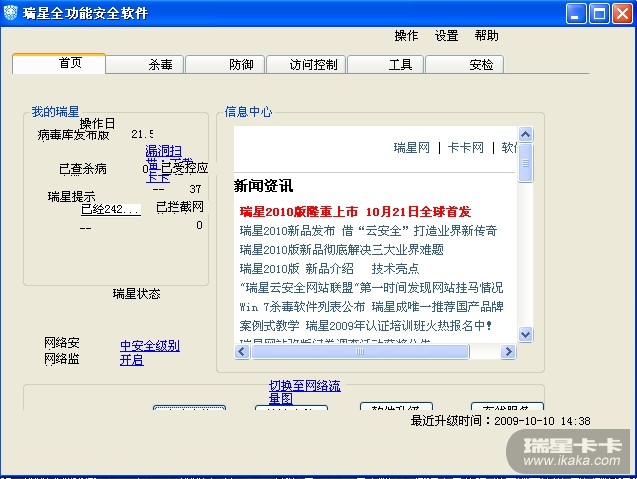Click the Rising shield icon in title bar
Image resolution: width=637 pixels, height=479 pixels.
(x=11, y=13)
